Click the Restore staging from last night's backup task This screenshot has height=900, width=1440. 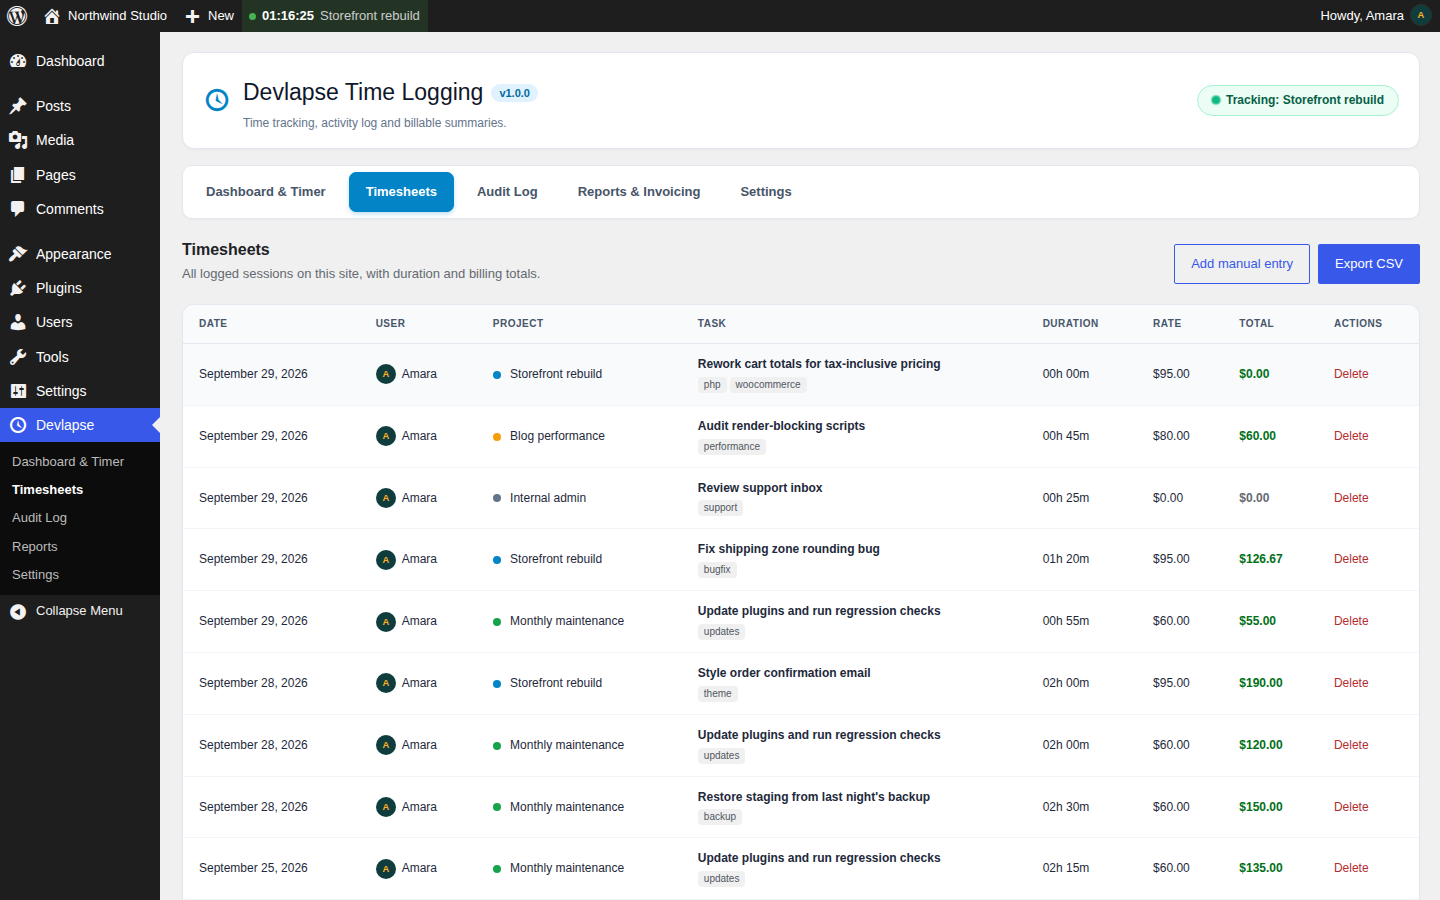pyautogui.click(x=814, y=797)
